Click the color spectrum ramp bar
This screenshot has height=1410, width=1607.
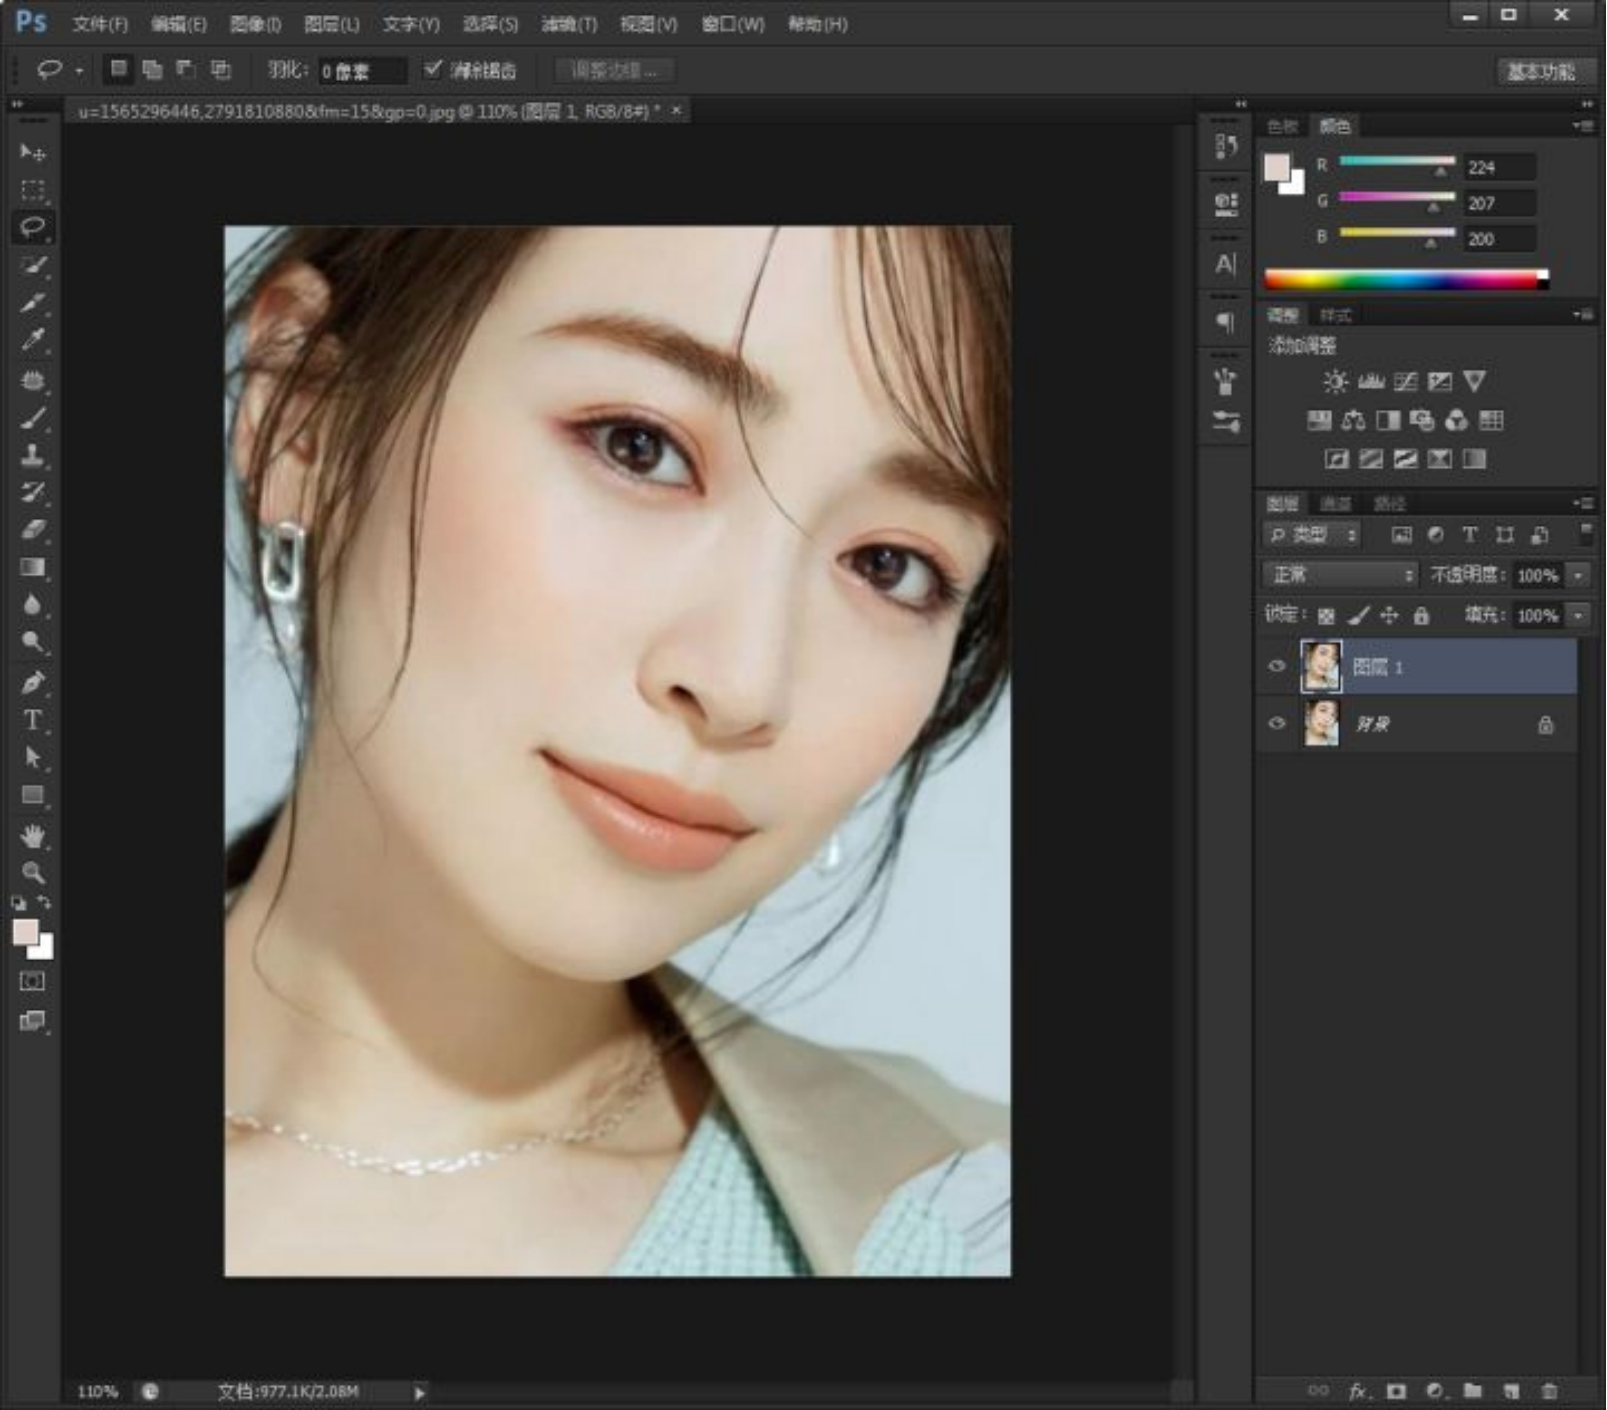(1402, 280)
